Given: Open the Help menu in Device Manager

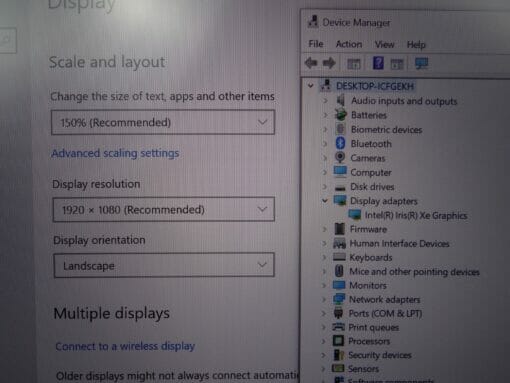Looking at the screenshot, I should [416, 45].
